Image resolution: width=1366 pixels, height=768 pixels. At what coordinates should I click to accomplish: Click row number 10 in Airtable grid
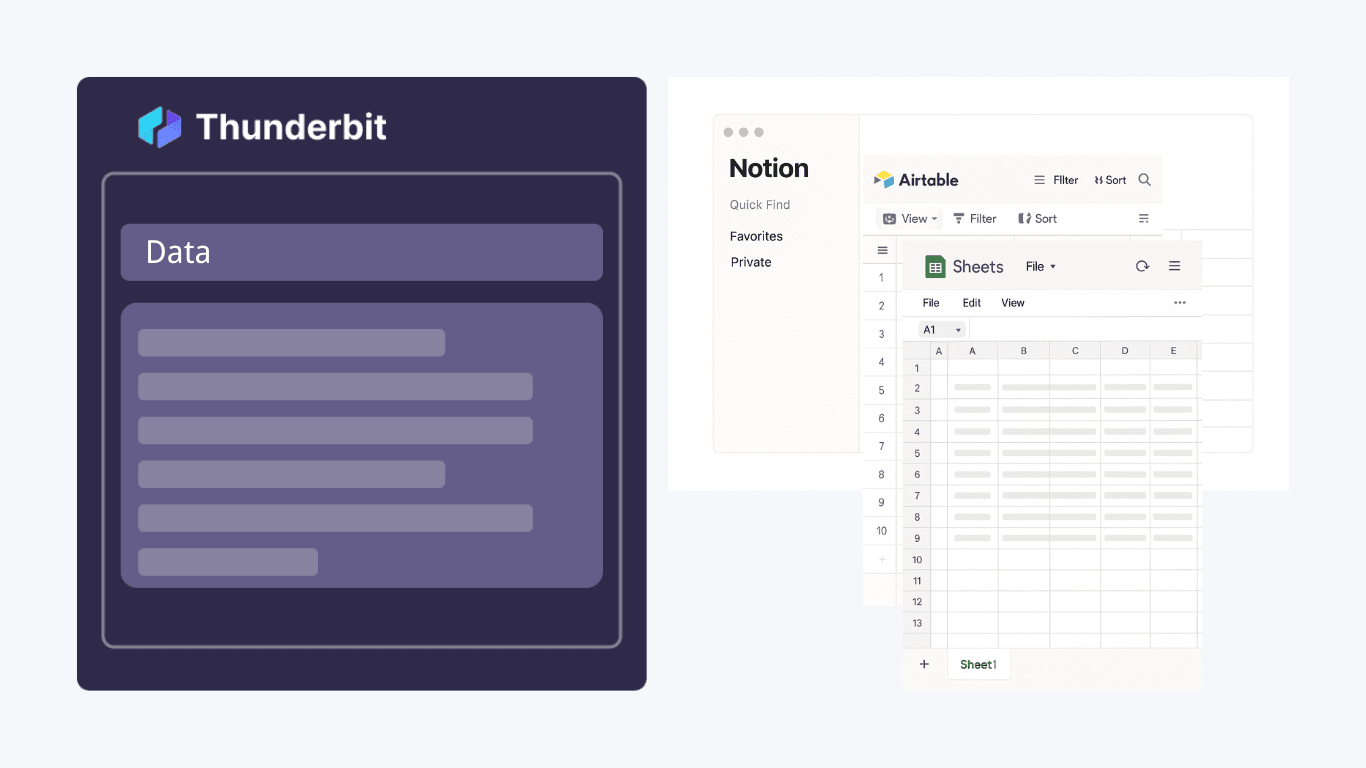click(881, 531)
